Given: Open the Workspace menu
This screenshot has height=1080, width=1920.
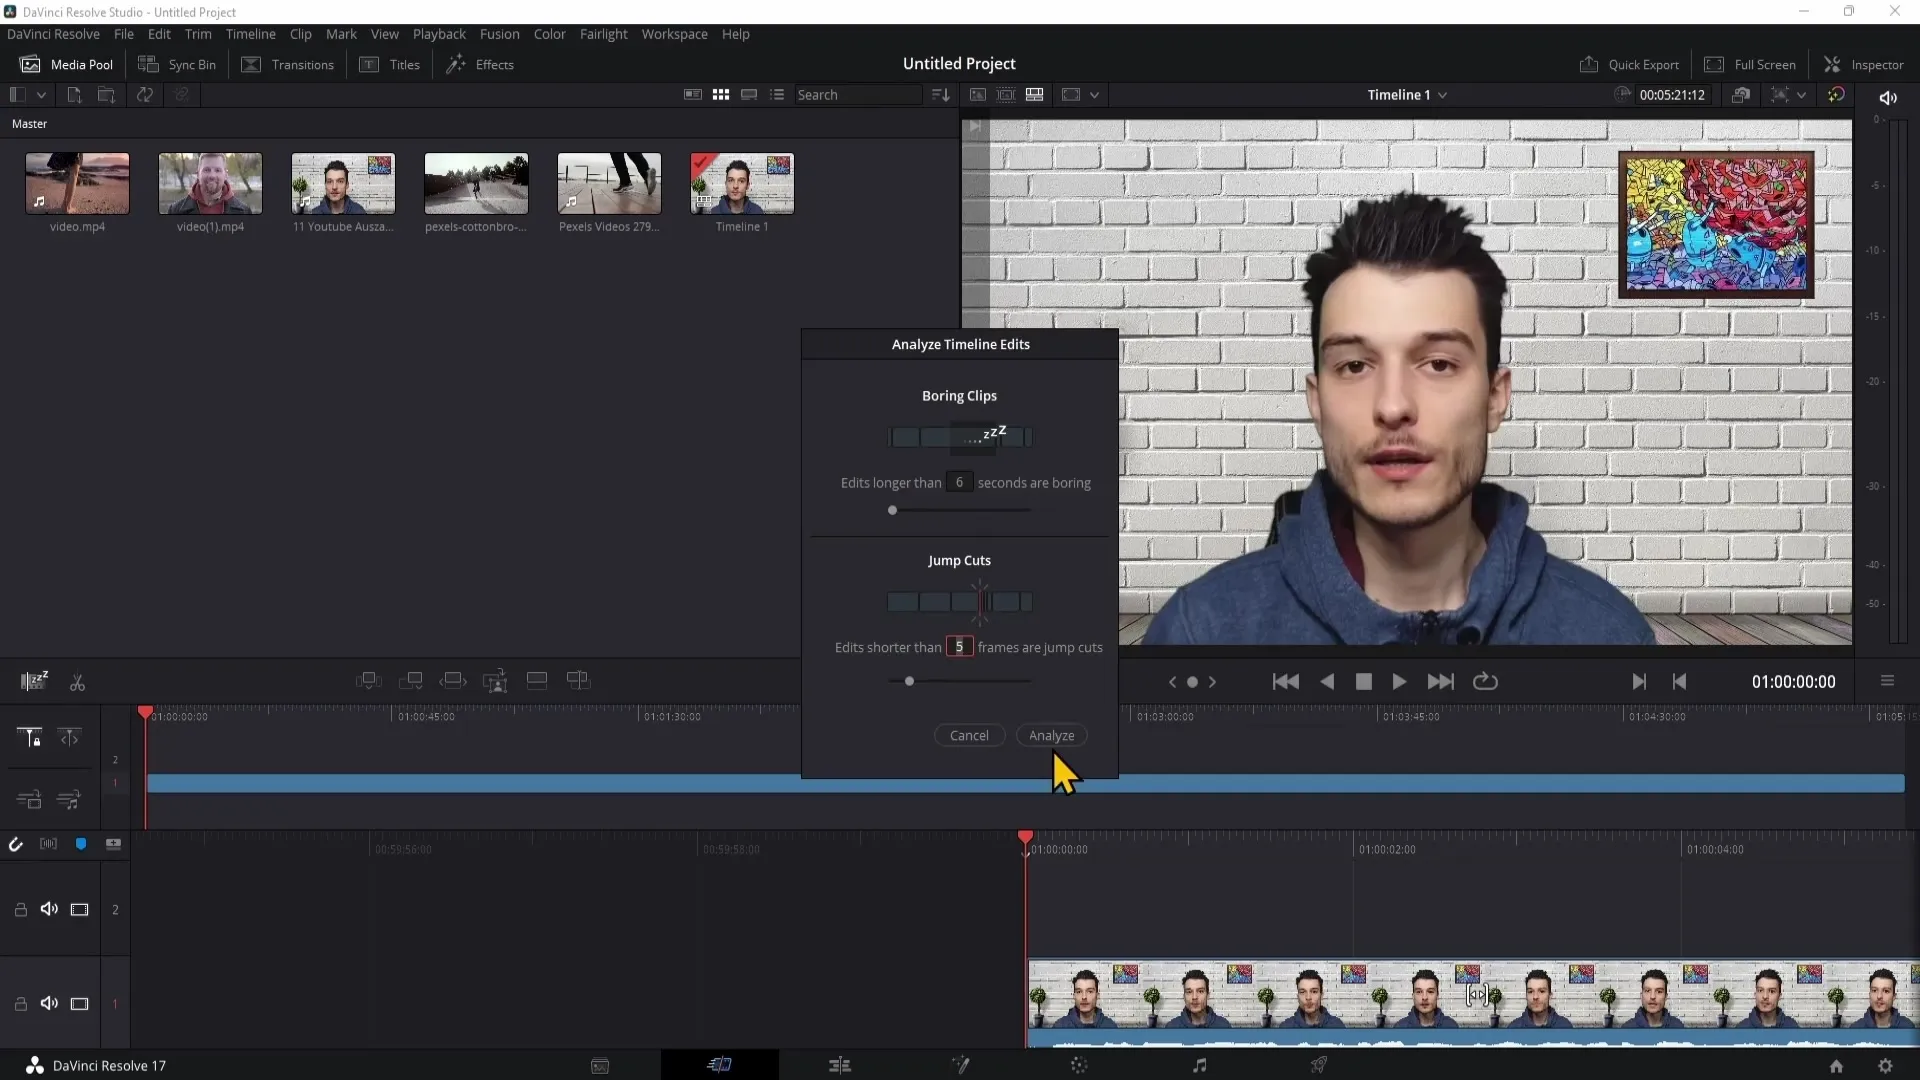Looking at the screenshot, I should tap(675, 33).
